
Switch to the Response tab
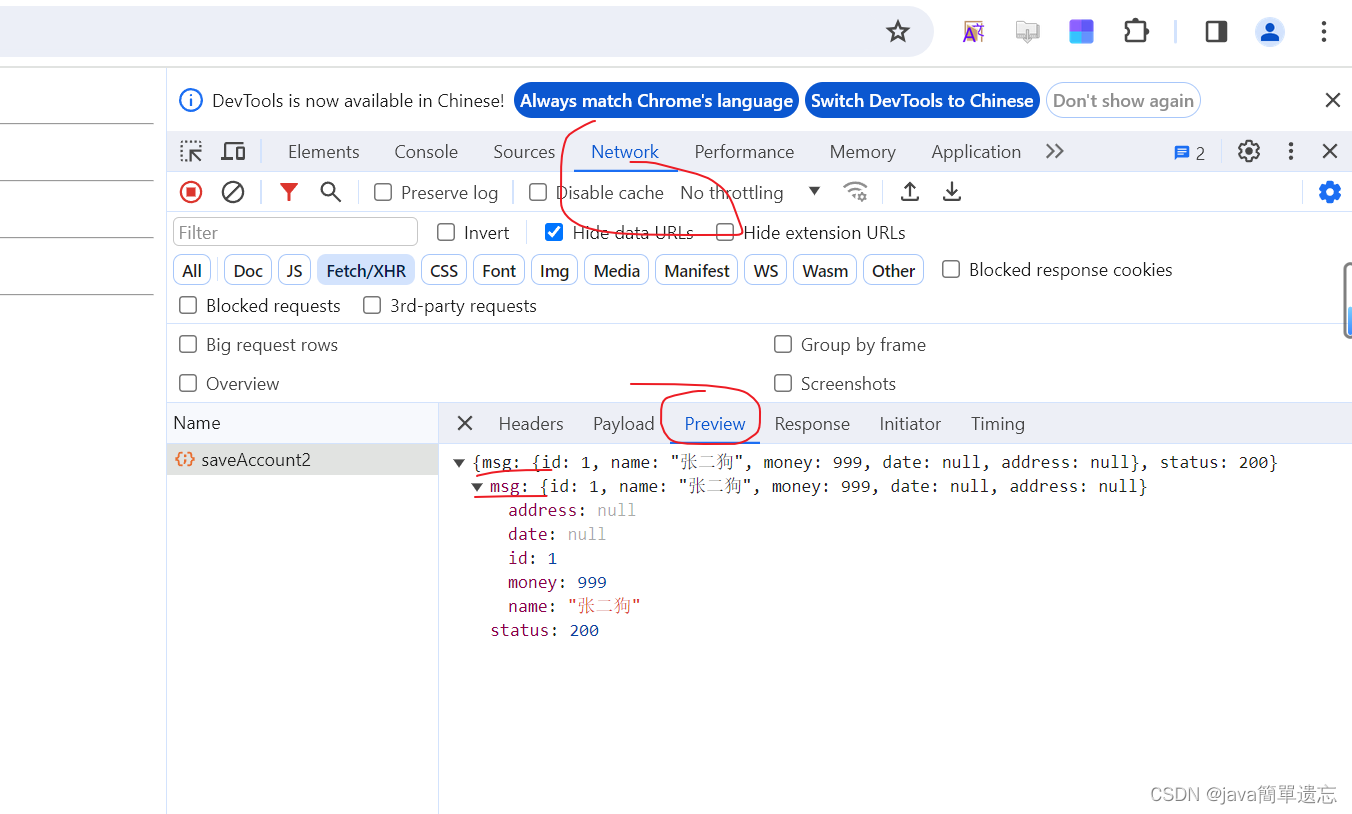pyautogui.click(x=812, y=423)
